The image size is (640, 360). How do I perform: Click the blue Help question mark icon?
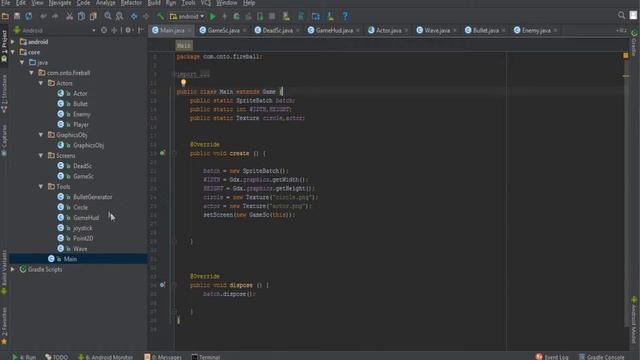[345, 16]
